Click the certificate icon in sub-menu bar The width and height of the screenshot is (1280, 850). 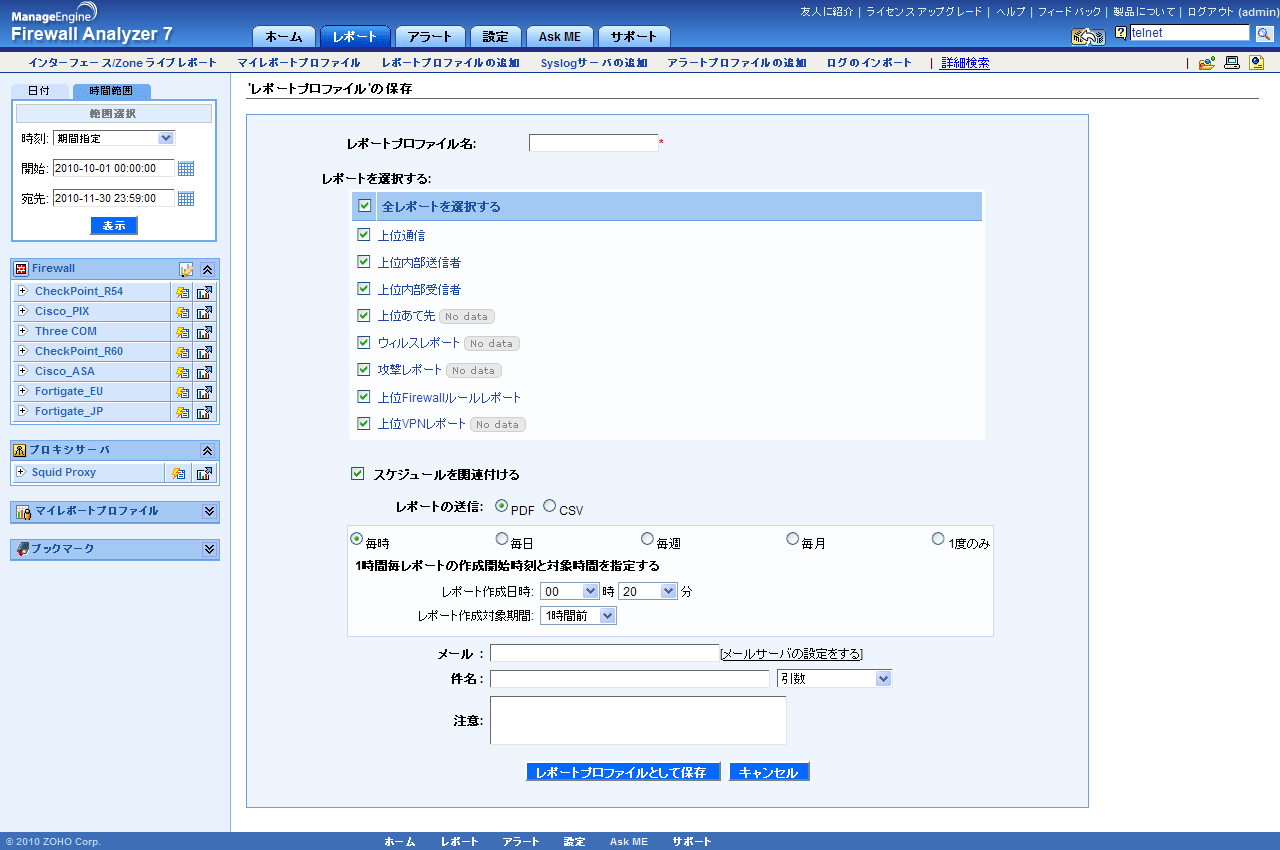tap(1257, 63)
